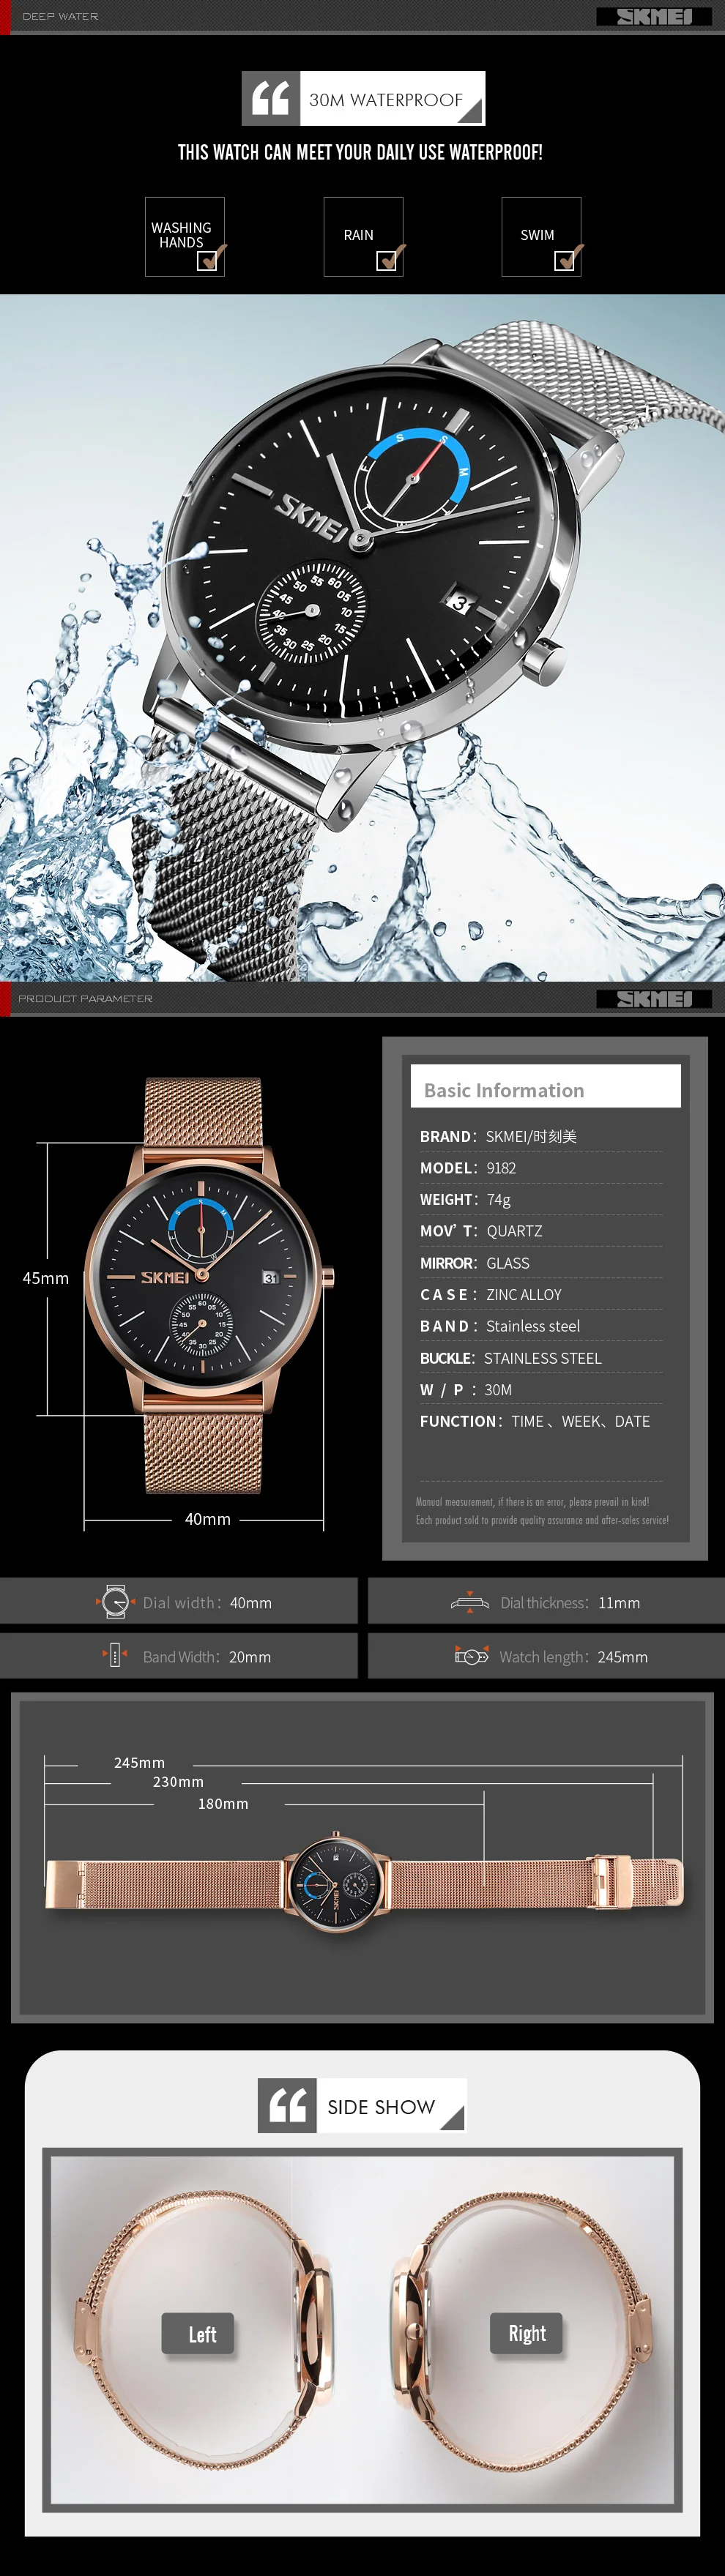Tick the WASHING HANDS checkbox
This screenshot has width=725, height=2576.
pyautogui.click(x=208, y=260)
